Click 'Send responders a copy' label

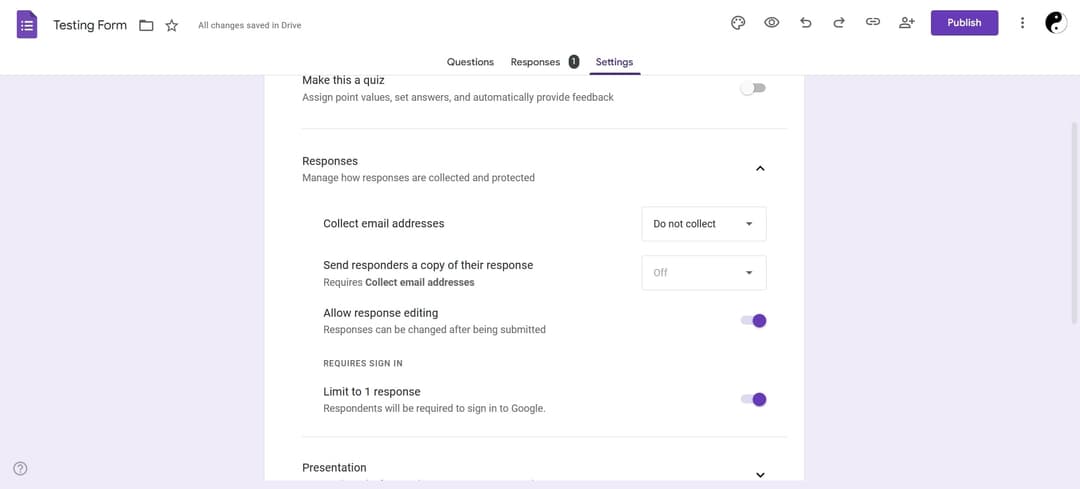click(x=428, y=265)
